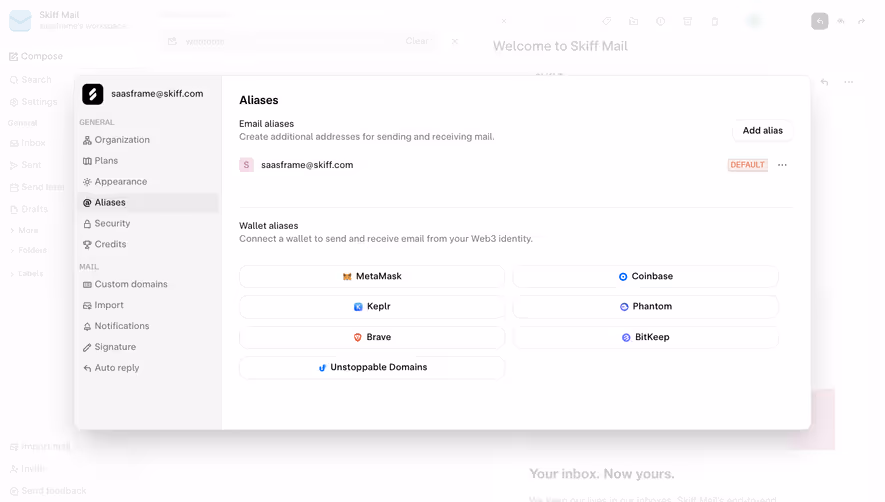Click Compose in the background sidebar
The image size is (885, 502).
pyautogui.click(x=36, y=56)
